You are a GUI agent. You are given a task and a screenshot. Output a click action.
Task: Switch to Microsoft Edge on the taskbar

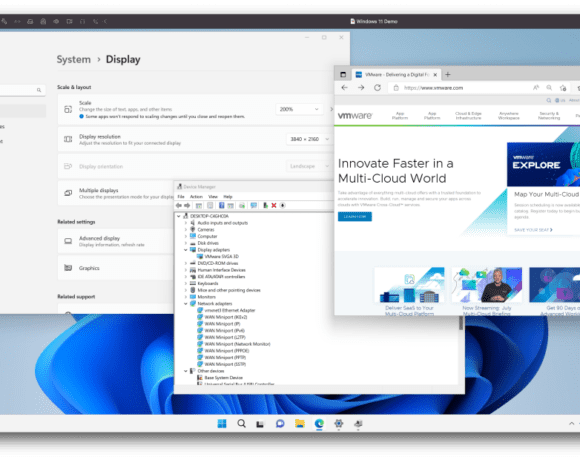point(319,424)
